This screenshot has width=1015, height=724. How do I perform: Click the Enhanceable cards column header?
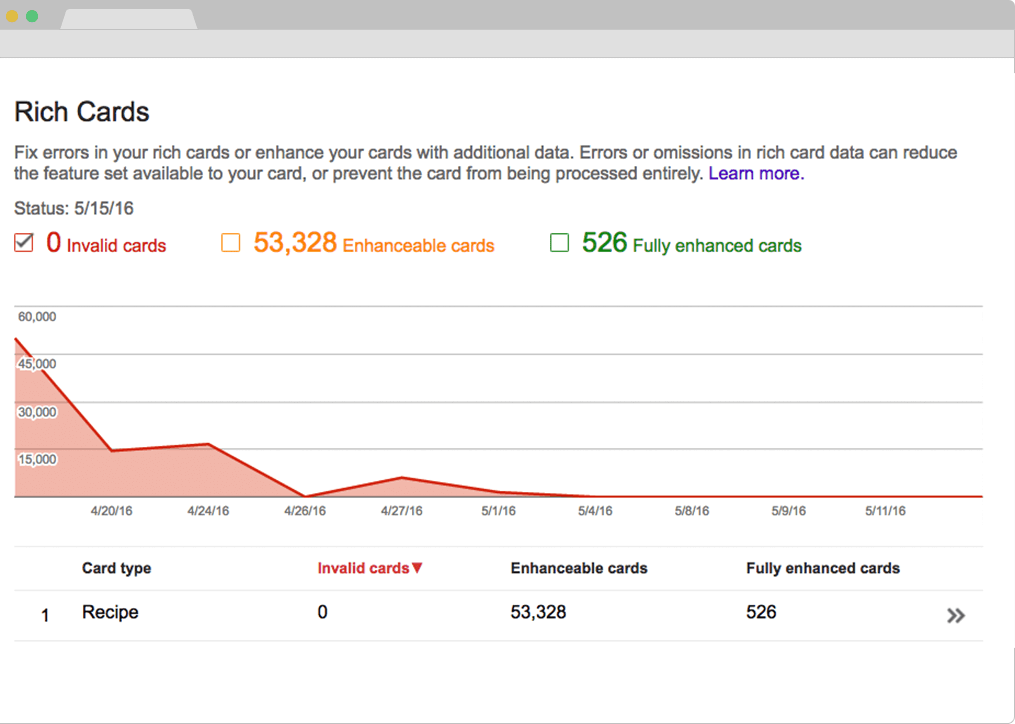point(578,568)
